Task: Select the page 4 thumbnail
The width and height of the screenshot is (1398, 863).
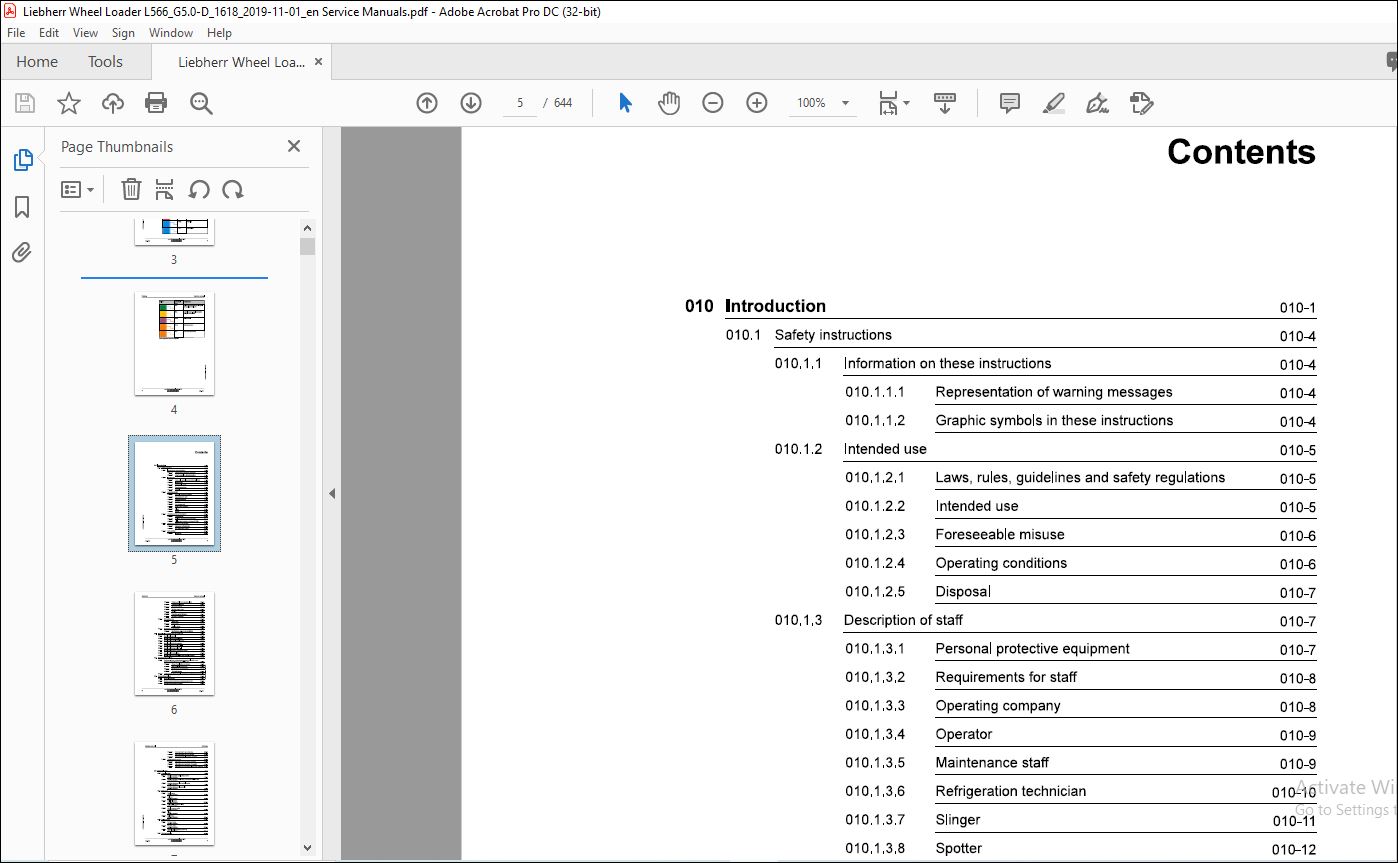Action: (x=174, y=344)
